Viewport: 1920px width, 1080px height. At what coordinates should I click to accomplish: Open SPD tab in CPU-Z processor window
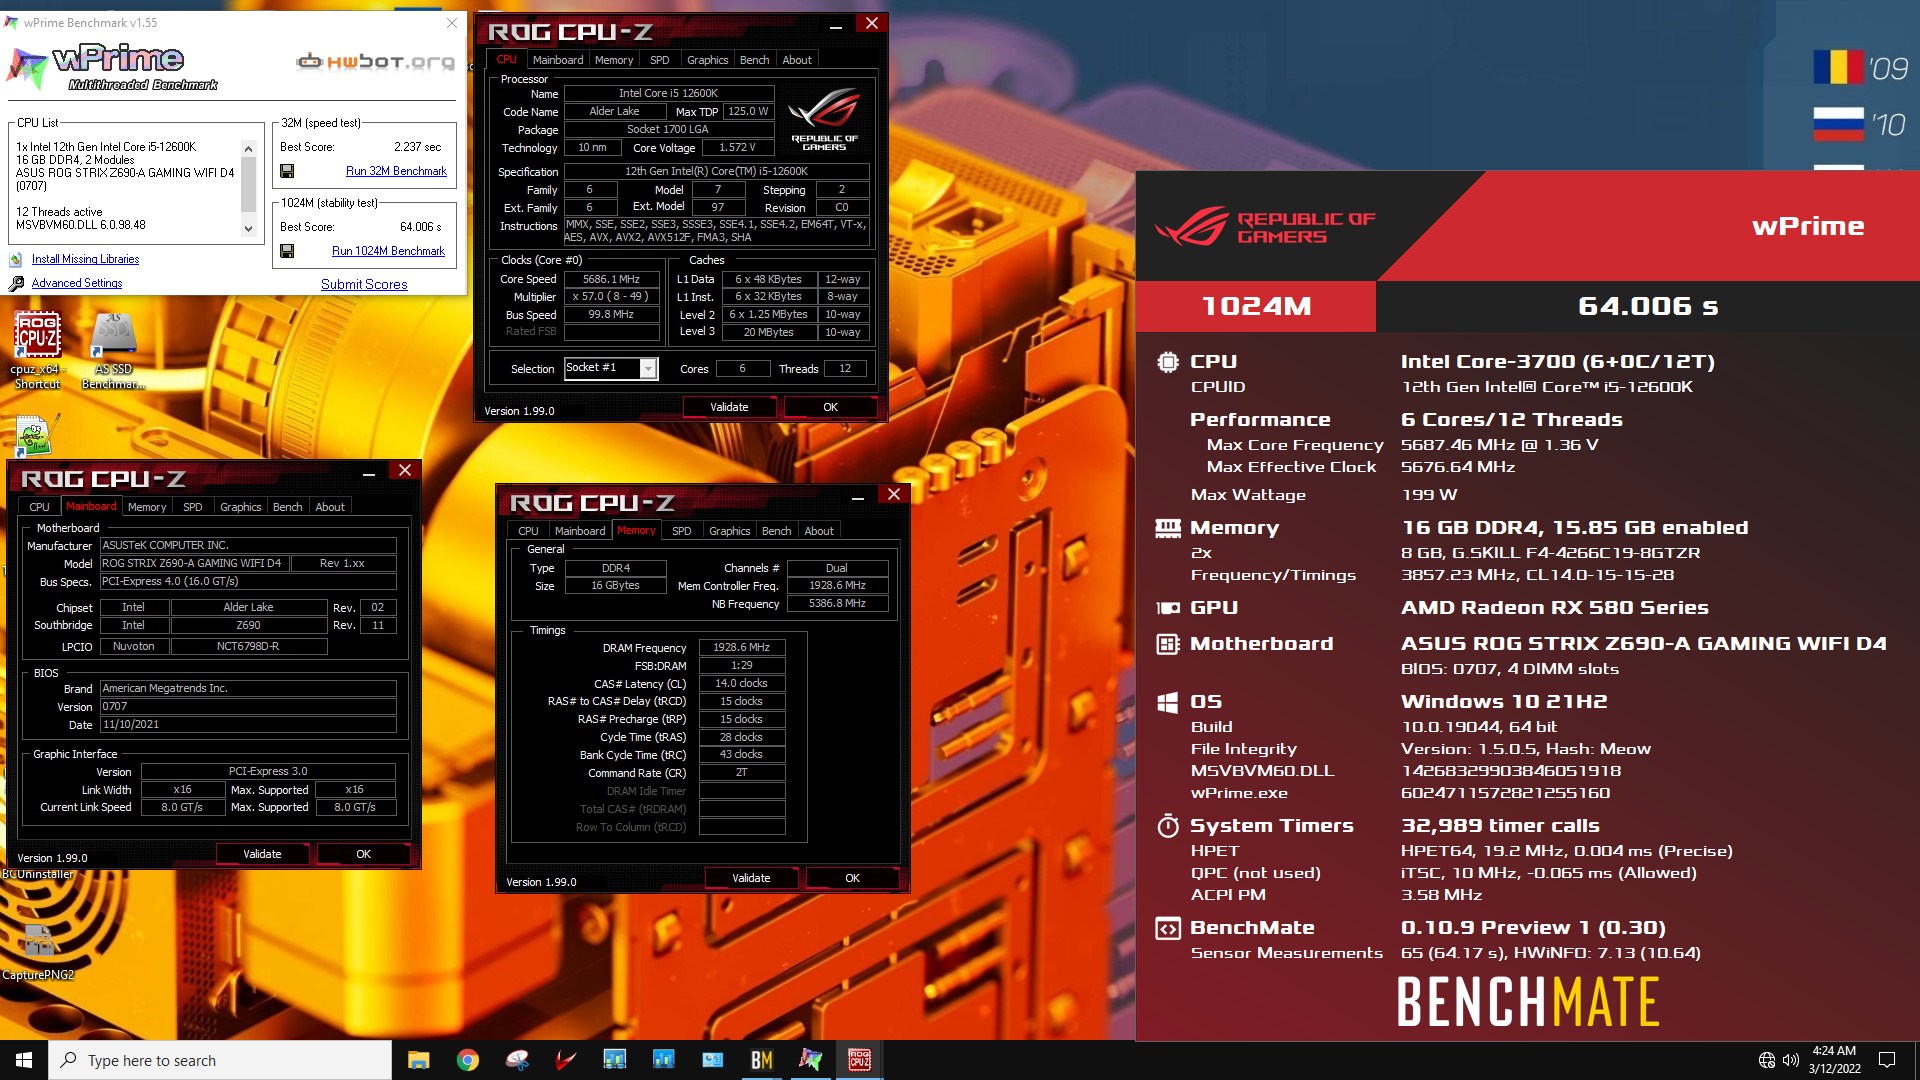660,60
